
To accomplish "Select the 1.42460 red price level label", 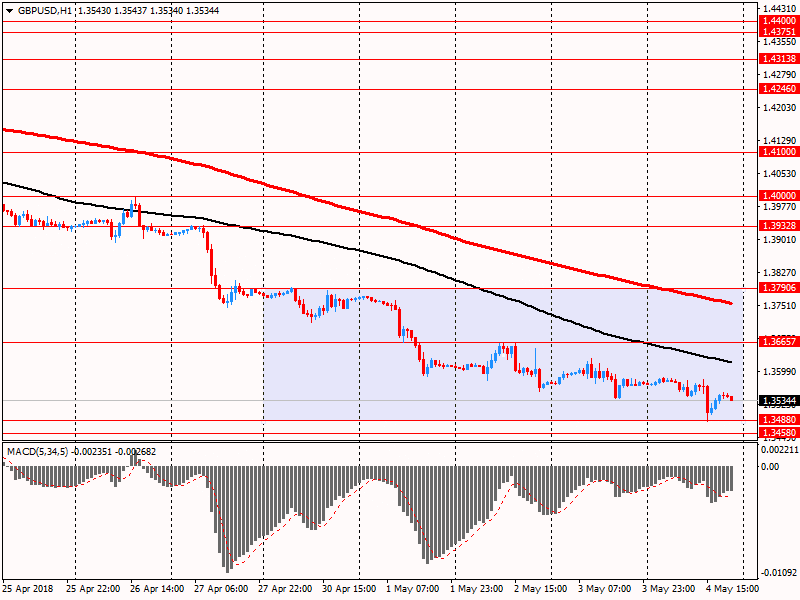I will (x=779, y=89).
